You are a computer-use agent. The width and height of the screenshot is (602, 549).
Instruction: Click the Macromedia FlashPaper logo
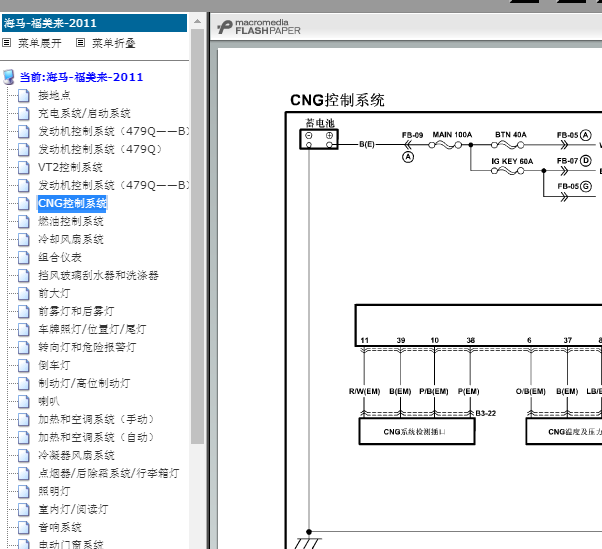[259, 27]
